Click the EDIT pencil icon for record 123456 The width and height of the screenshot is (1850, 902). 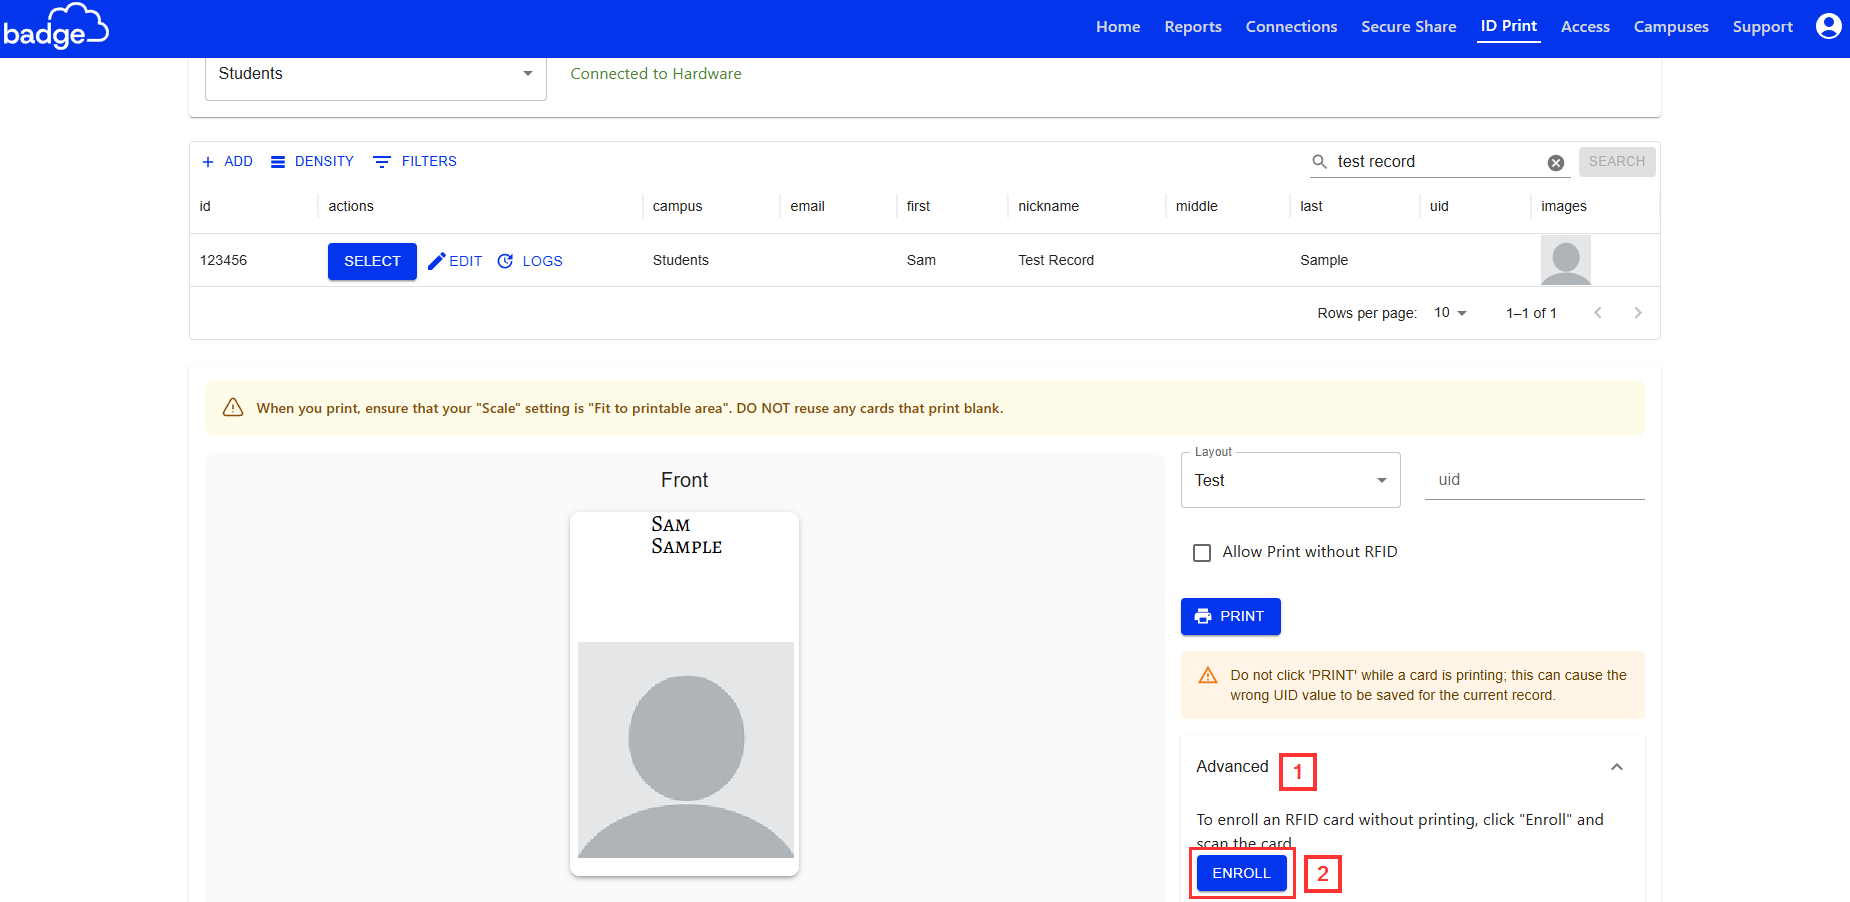coord(436,261)
